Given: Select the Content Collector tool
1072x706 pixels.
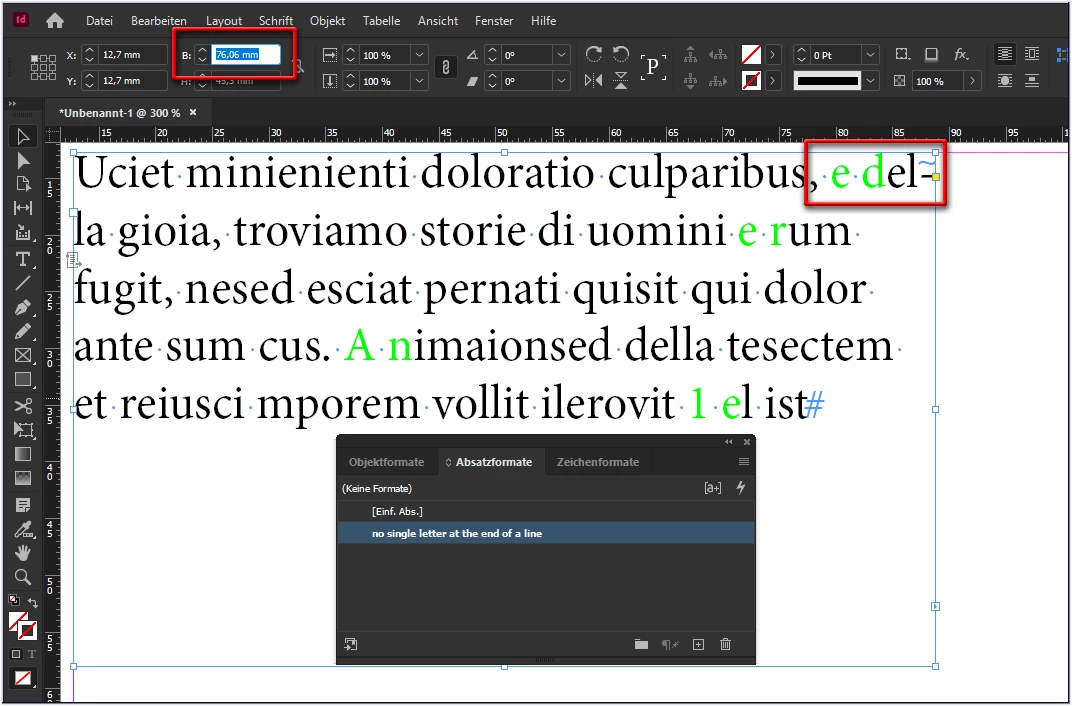Looking at the screenshot, I should (23, 232).
